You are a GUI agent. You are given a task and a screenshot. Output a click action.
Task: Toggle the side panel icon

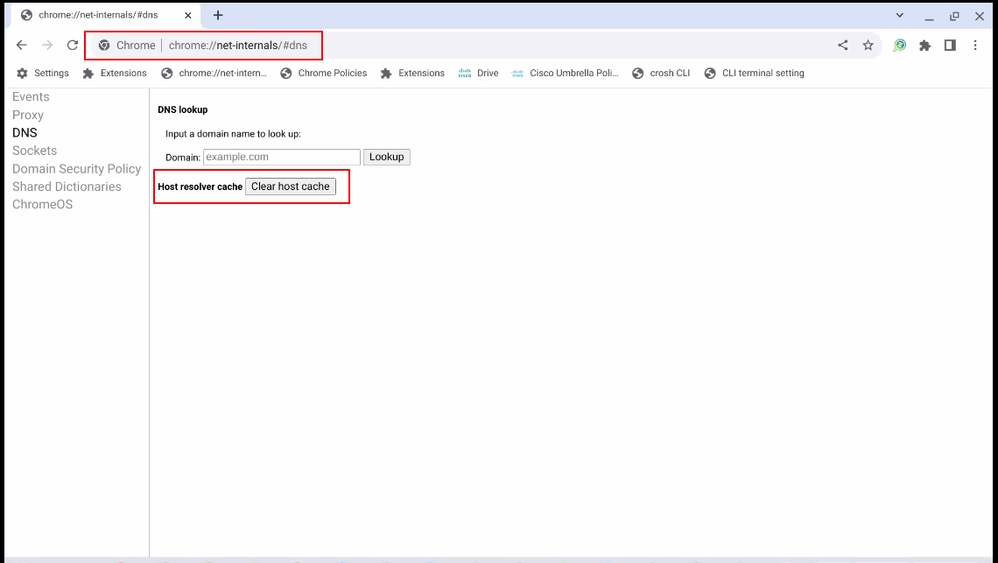950,45
